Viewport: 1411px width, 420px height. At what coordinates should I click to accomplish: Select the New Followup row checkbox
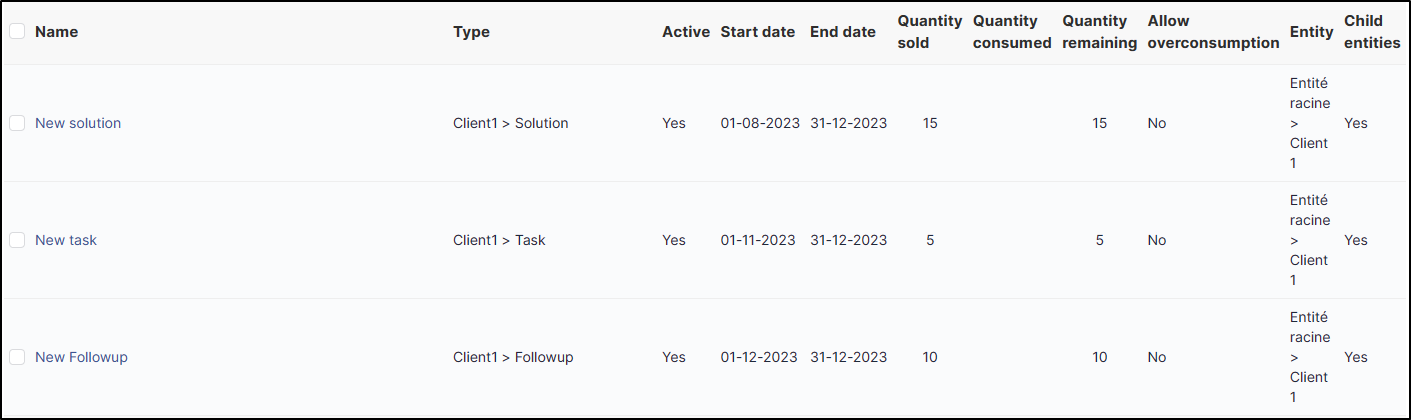click(x=17, y=357)
